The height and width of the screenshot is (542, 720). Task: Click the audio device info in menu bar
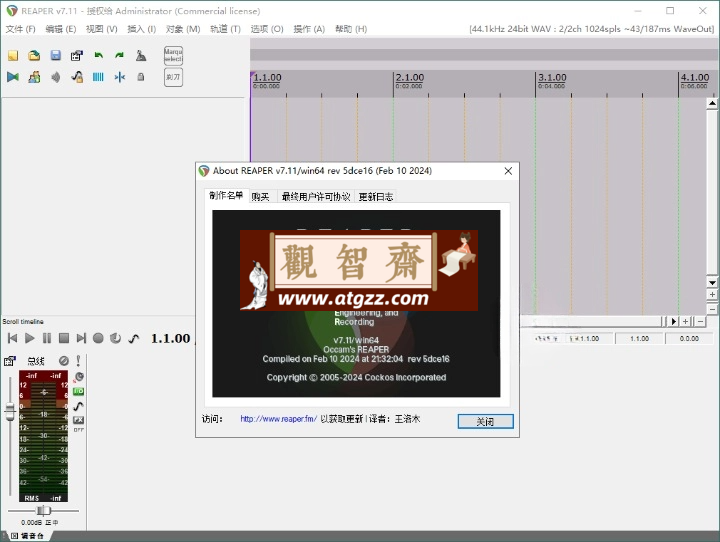(x=591, y=29)
